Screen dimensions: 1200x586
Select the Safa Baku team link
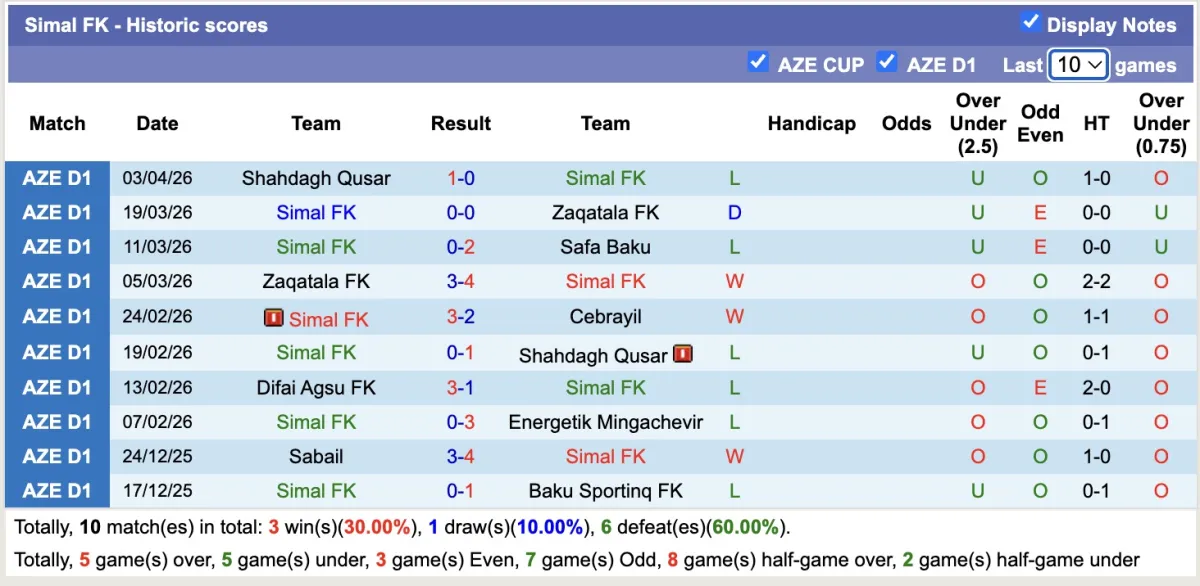click(605, 247)
